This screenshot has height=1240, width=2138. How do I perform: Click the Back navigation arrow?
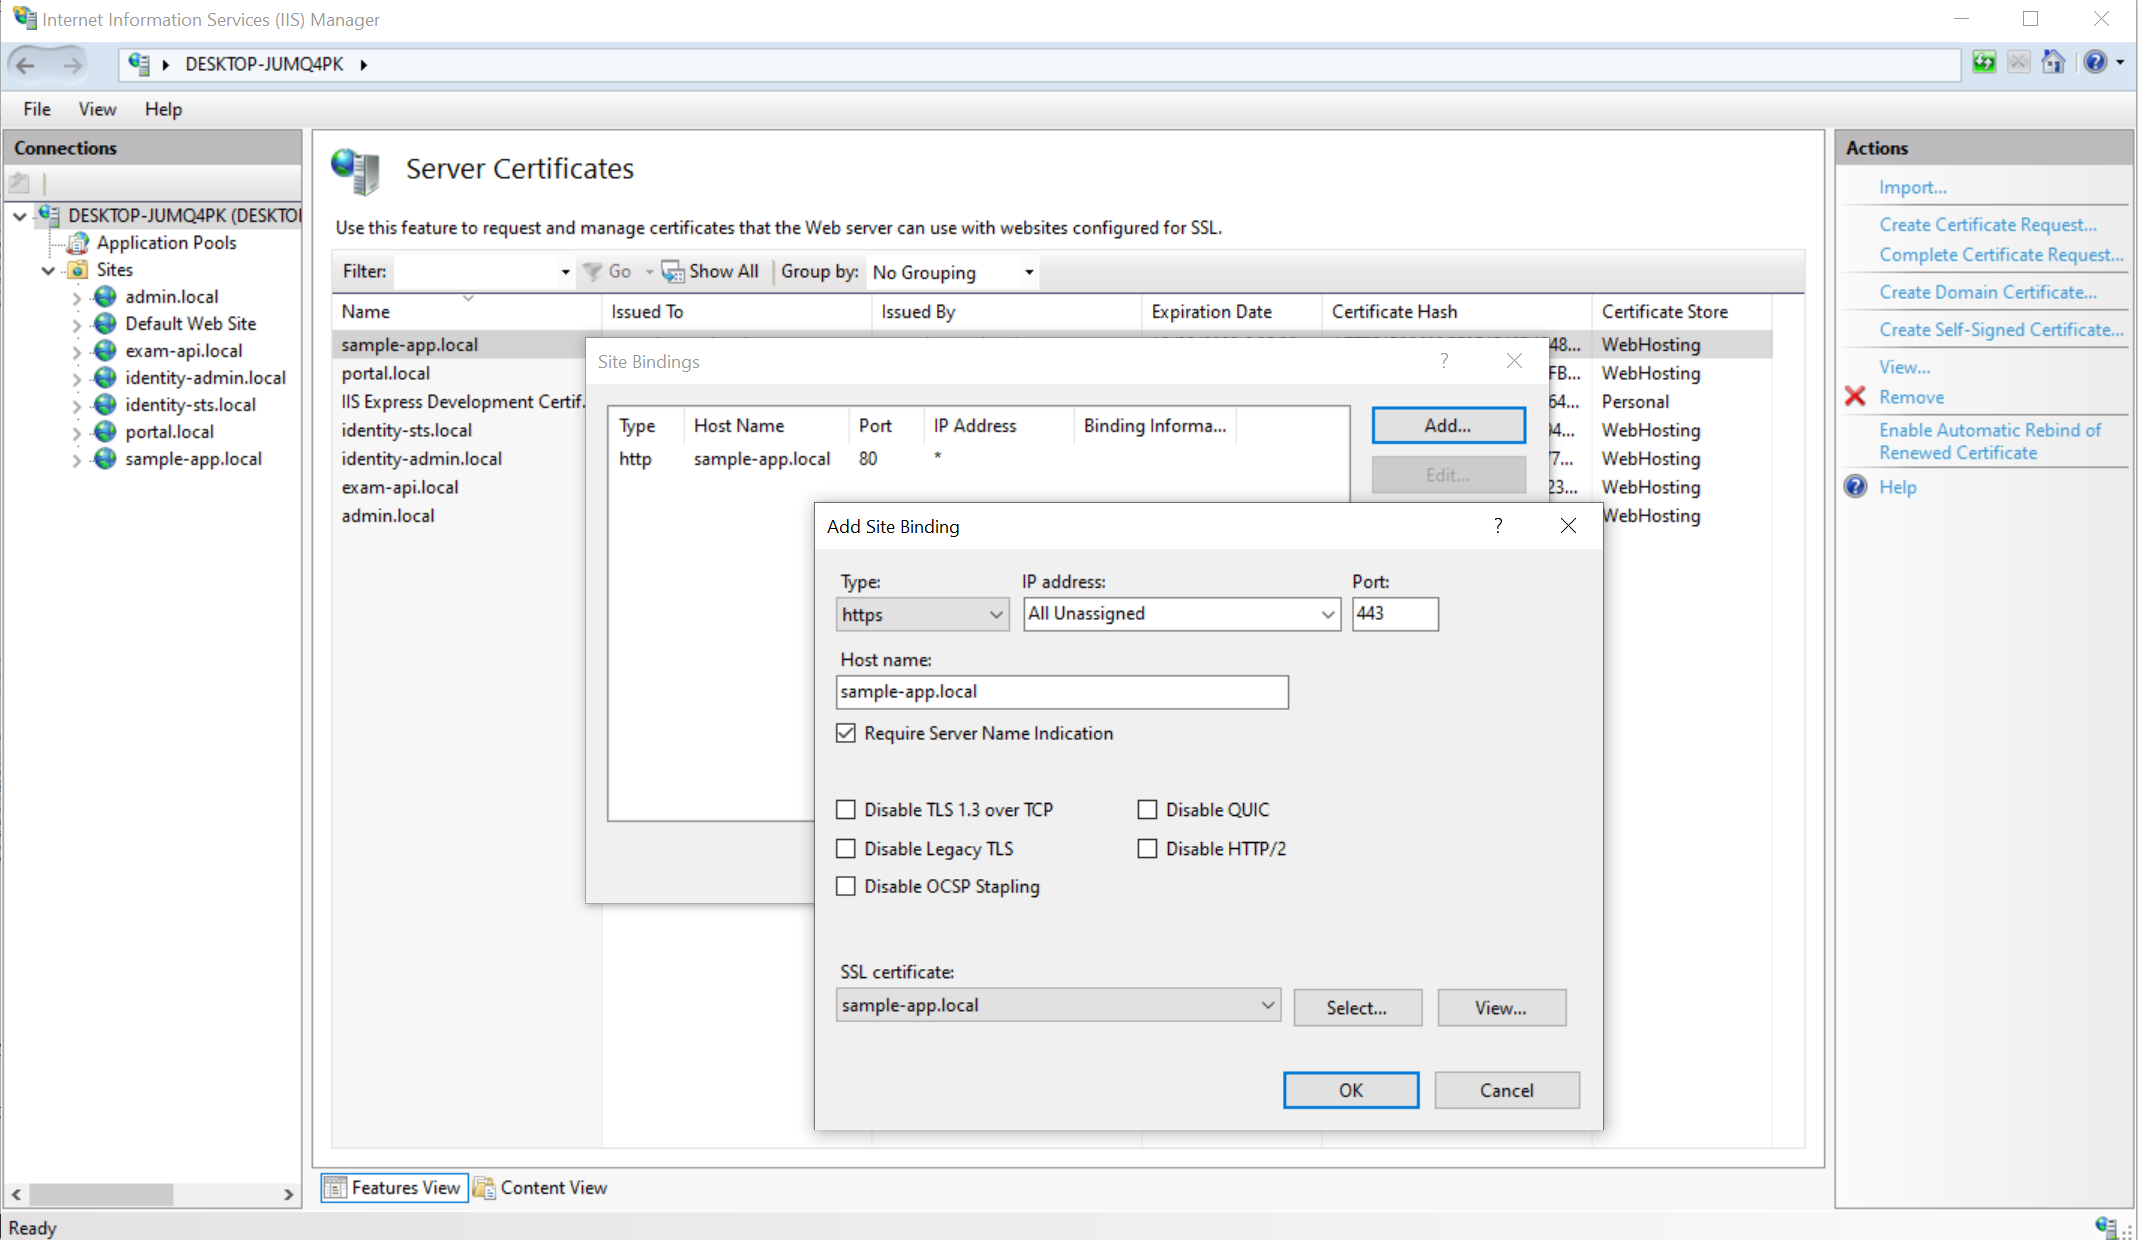tap(26, 65)
